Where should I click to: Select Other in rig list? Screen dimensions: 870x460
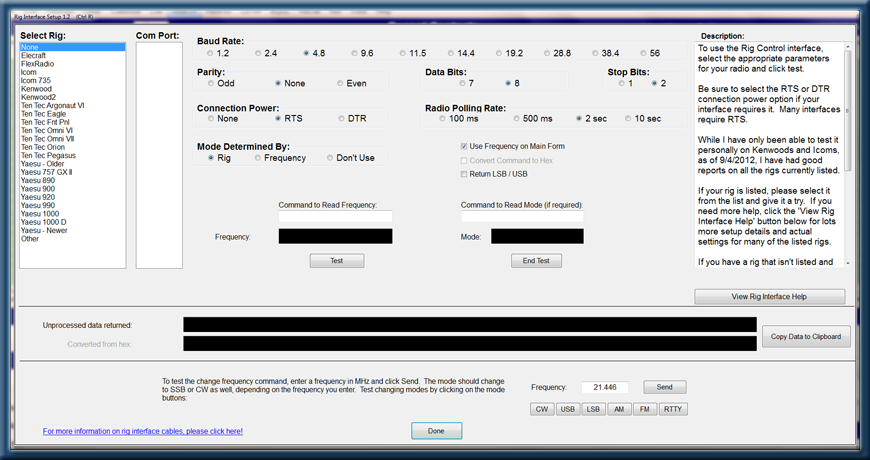[73, 239]
